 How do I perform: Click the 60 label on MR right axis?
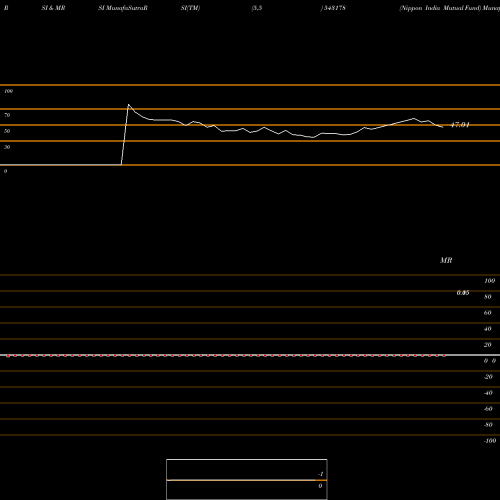pos(488,313)
